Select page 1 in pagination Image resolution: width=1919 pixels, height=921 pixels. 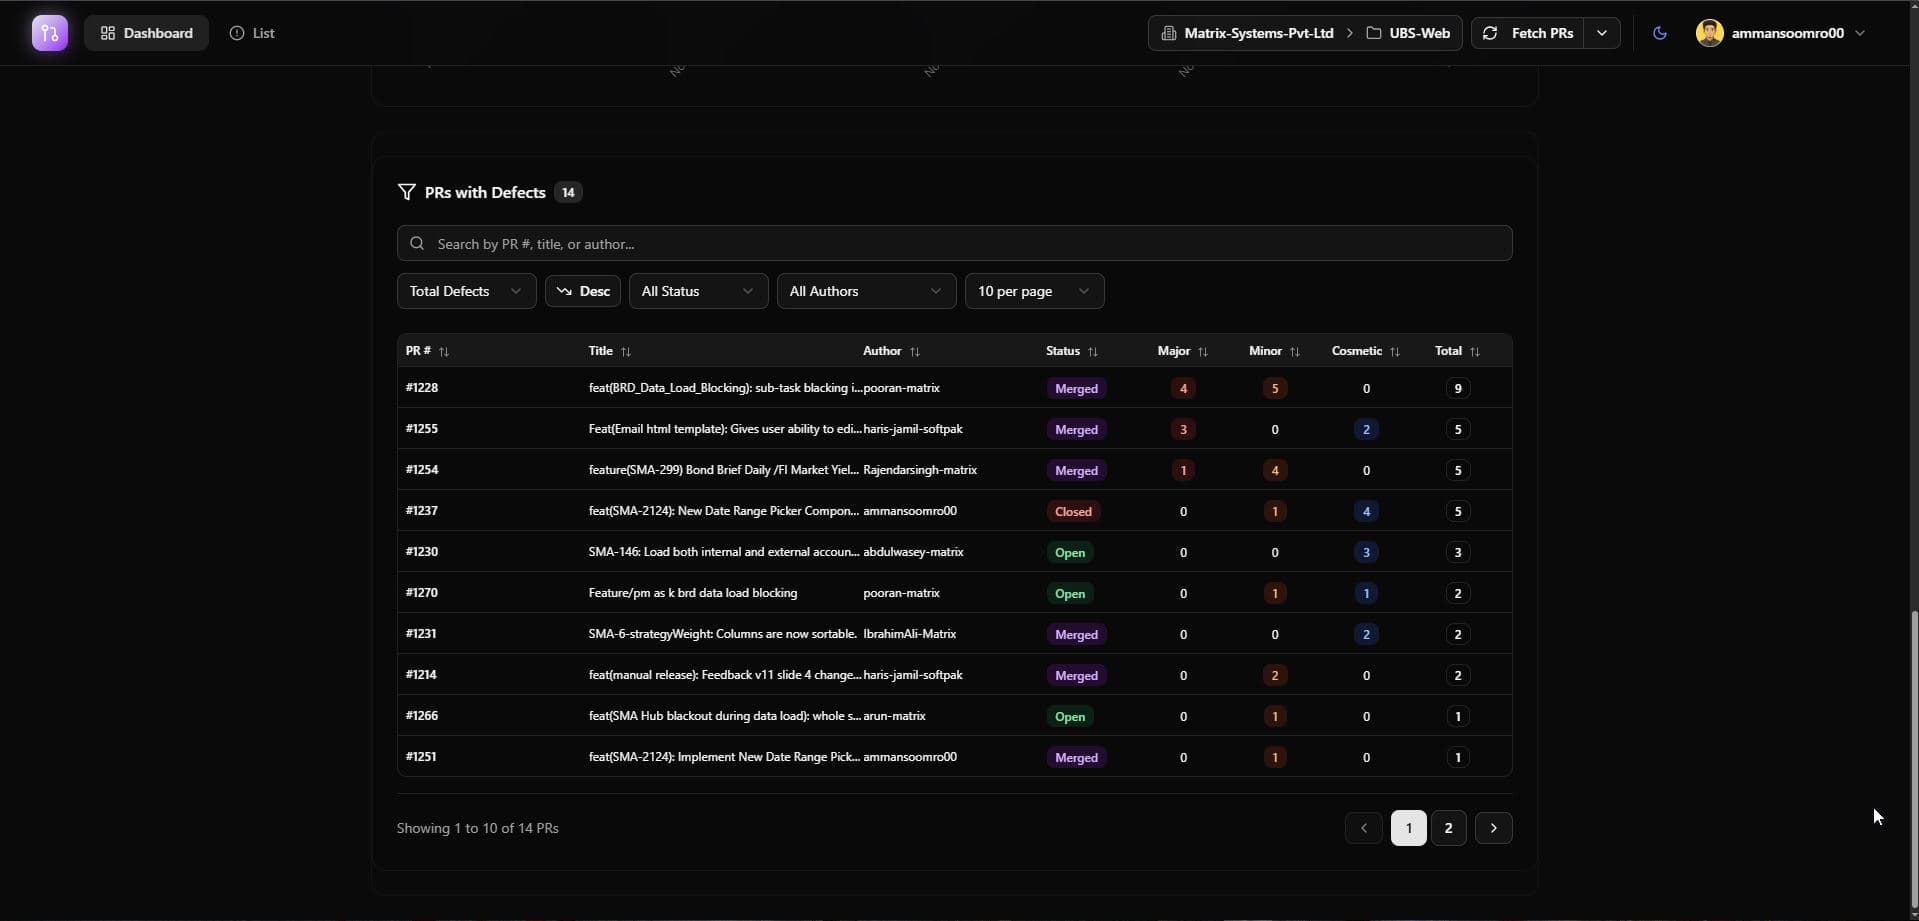point(1408,828)
